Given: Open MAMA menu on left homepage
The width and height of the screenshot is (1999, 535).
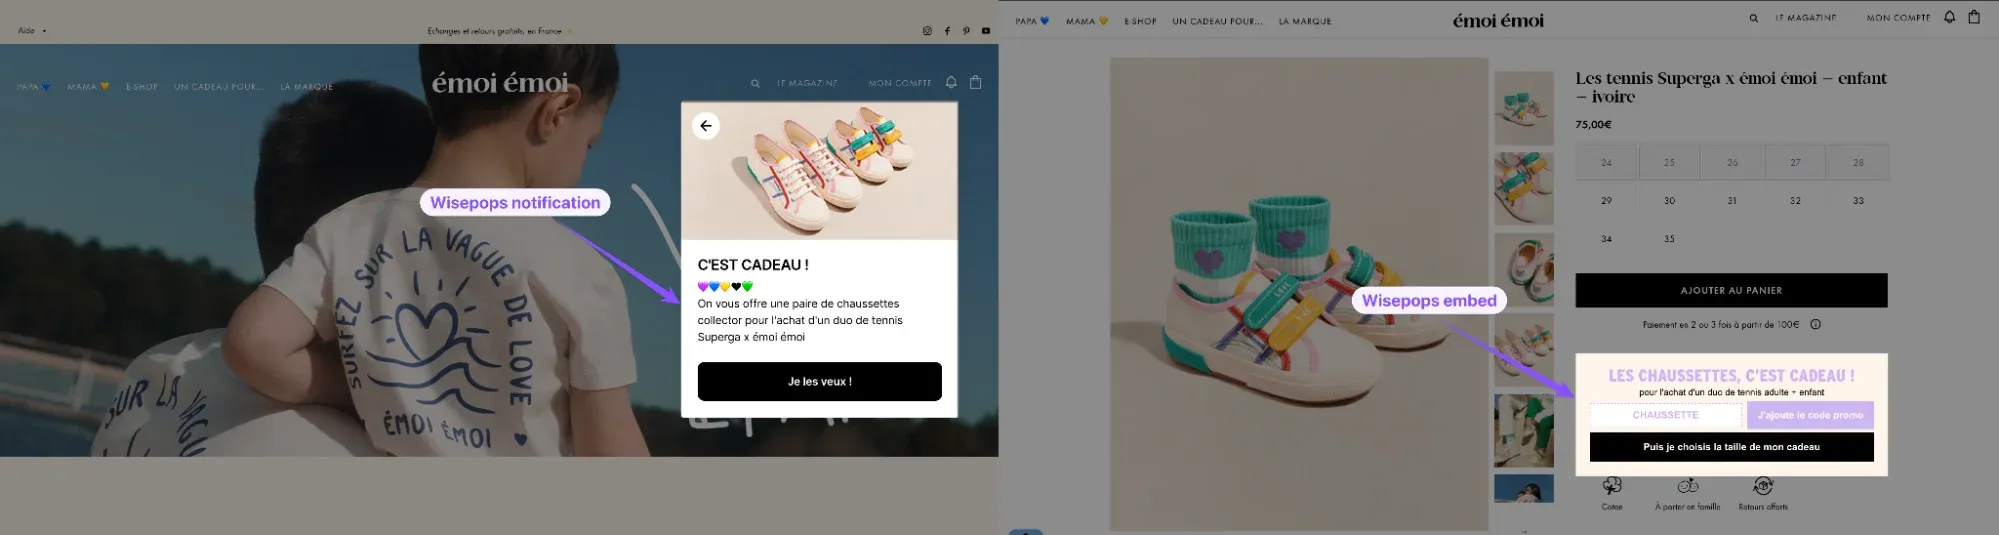Looking at the screenshot, I should click(x=88, y=87).
